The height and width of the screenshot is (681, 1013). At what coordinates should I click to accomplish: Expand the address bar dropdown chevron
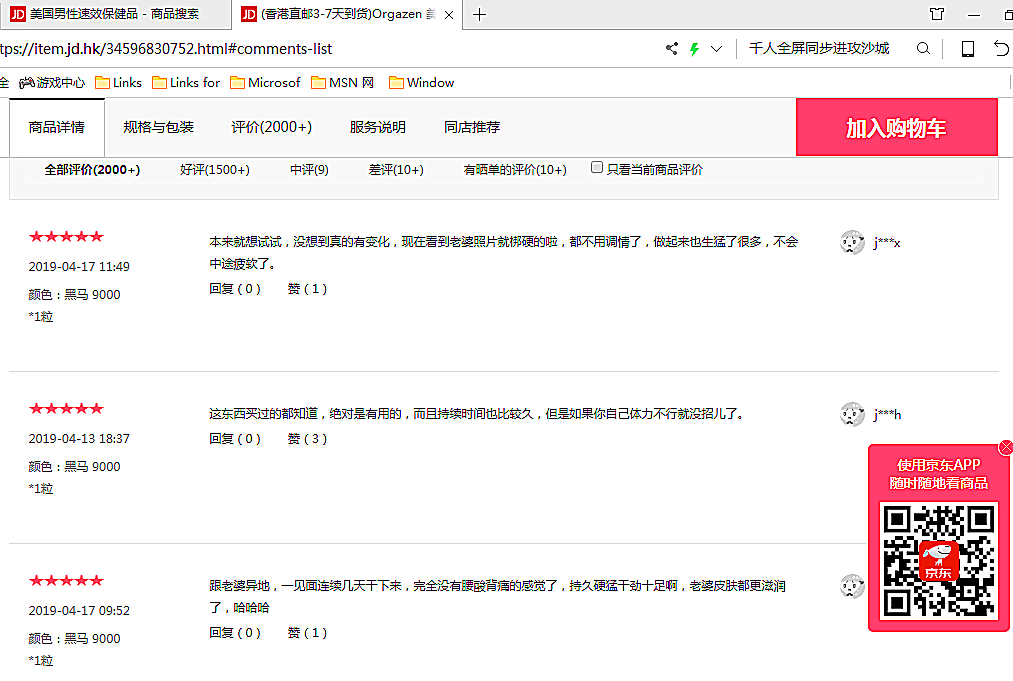716,49
